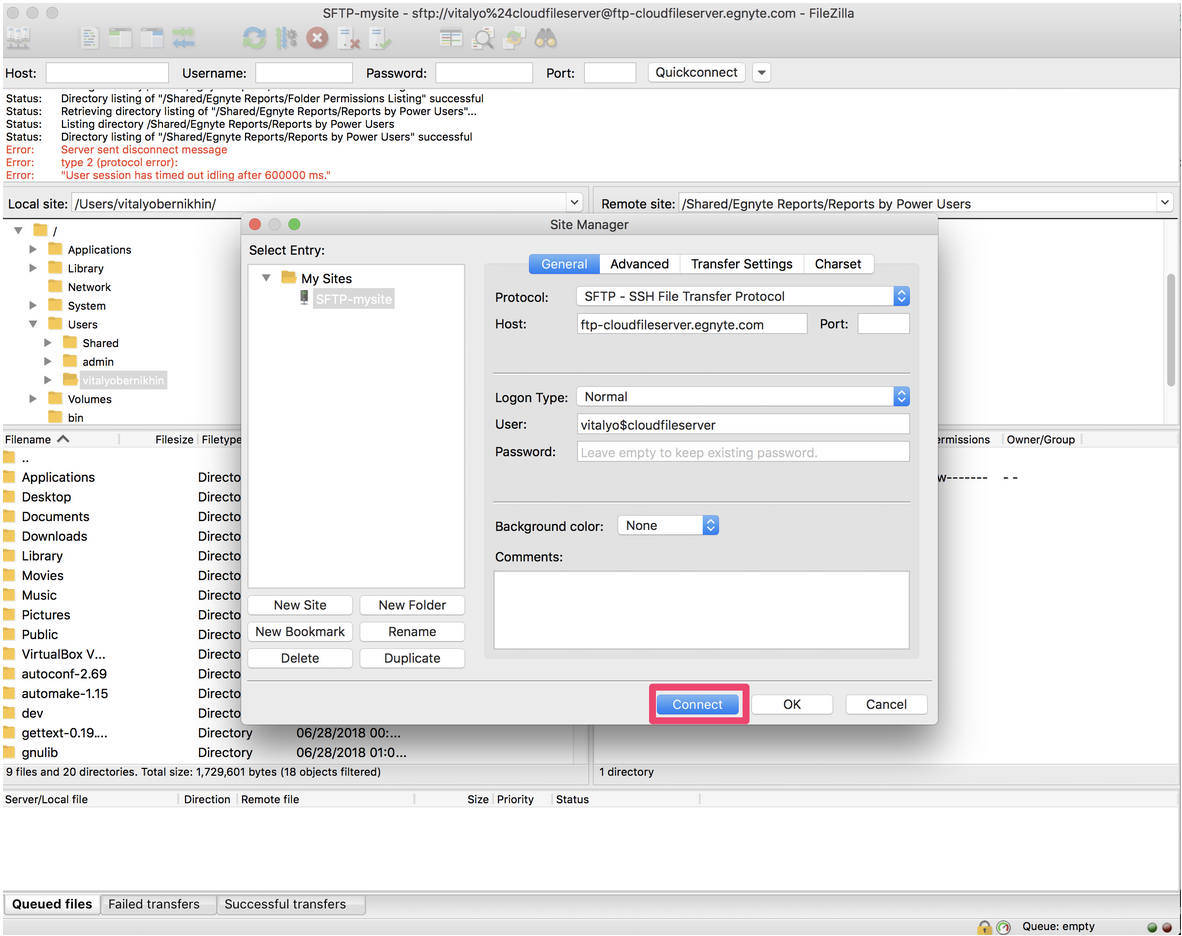Open the speed limits icon in status bar
This screenshot has width=1182, height=936.
click(1003, 926)
